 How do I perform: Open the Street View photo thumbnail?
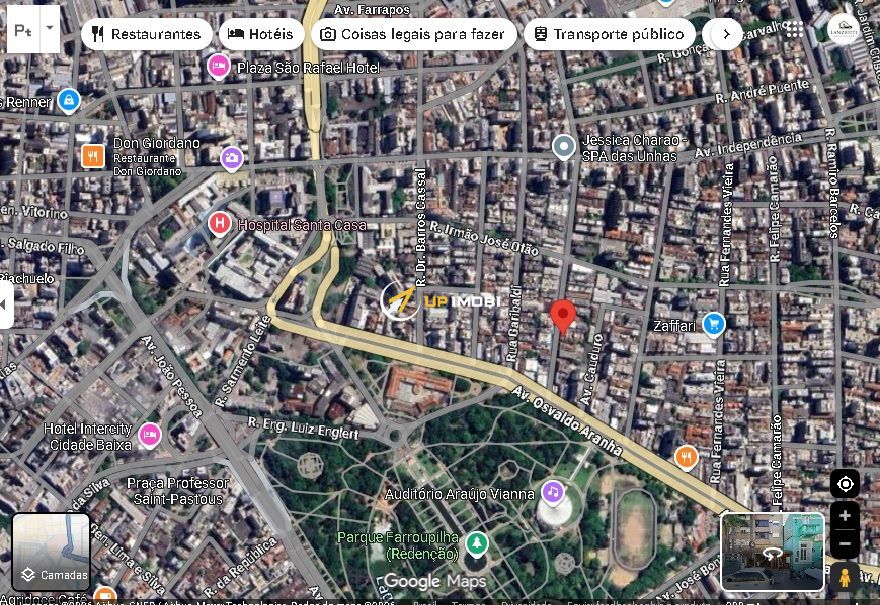pos(772,551)
